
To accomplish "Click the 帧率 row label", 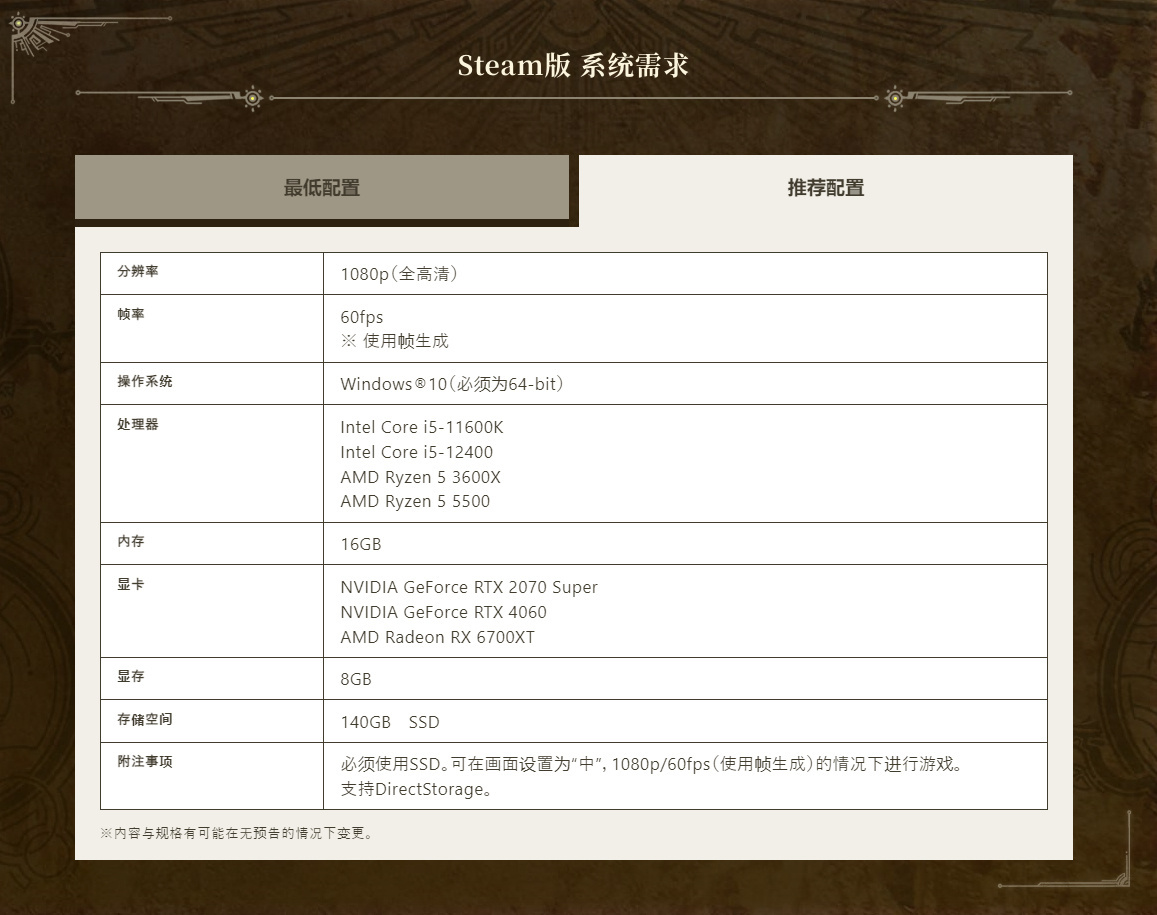I will pos(131,314).
